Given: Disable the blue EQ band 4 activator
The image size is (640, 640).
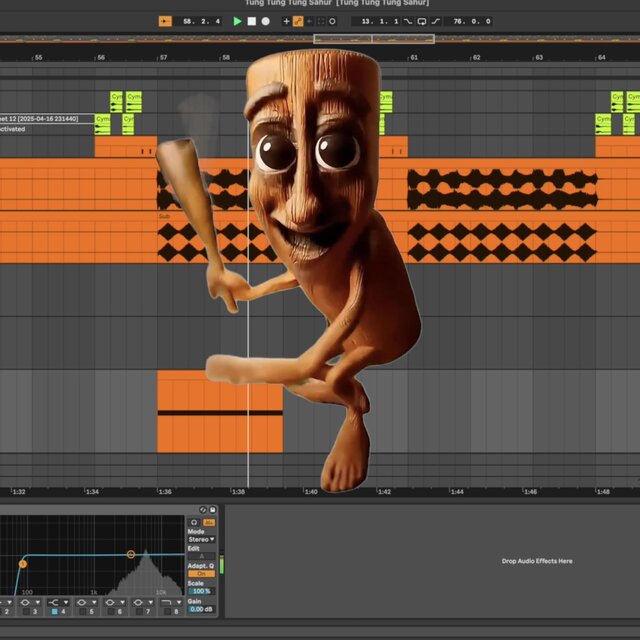Looking at the screenshot, I should point(54,611).
